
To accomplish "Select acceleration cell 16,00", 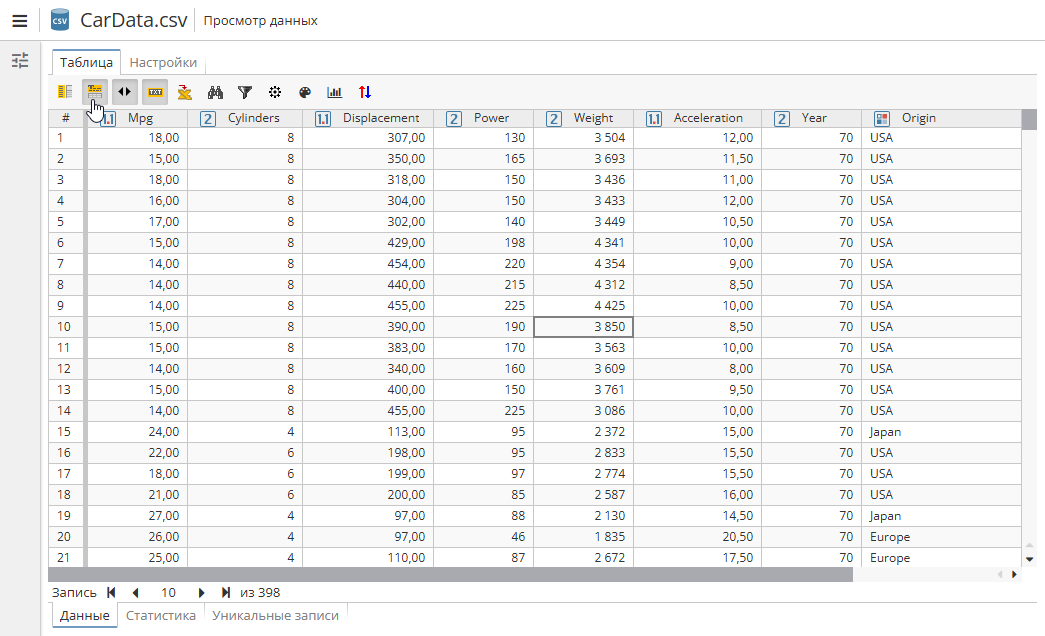I will pos(698,495).
